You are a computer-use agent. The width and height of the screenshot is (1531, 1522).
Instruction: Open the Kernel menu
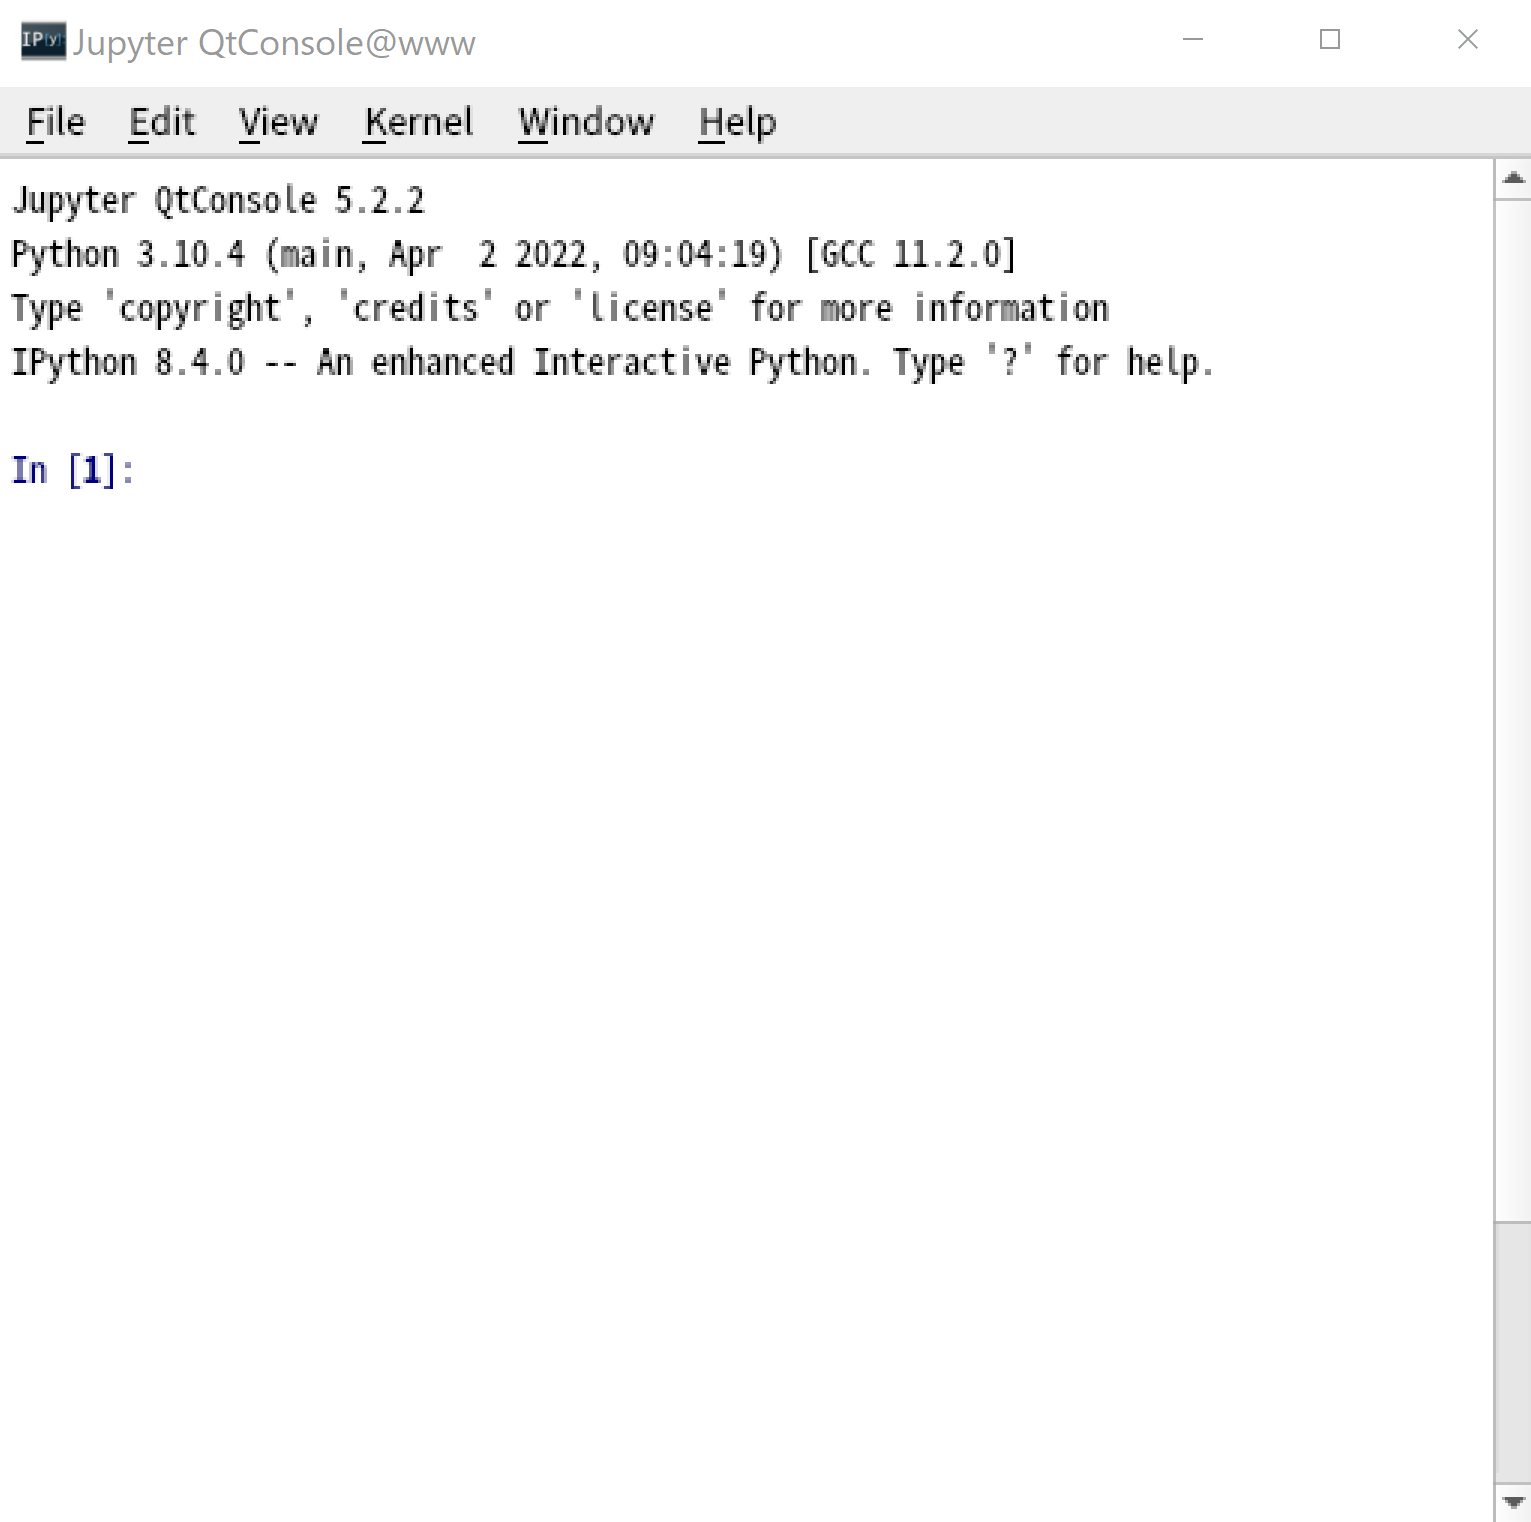tap(418, 122)
